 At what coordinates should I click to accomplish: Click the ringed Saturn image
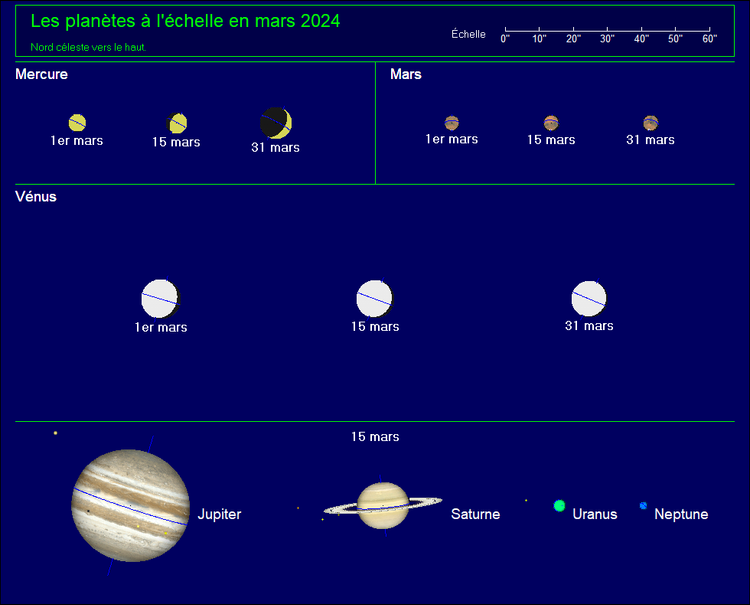pyautogui.click(x=383, y=506)
